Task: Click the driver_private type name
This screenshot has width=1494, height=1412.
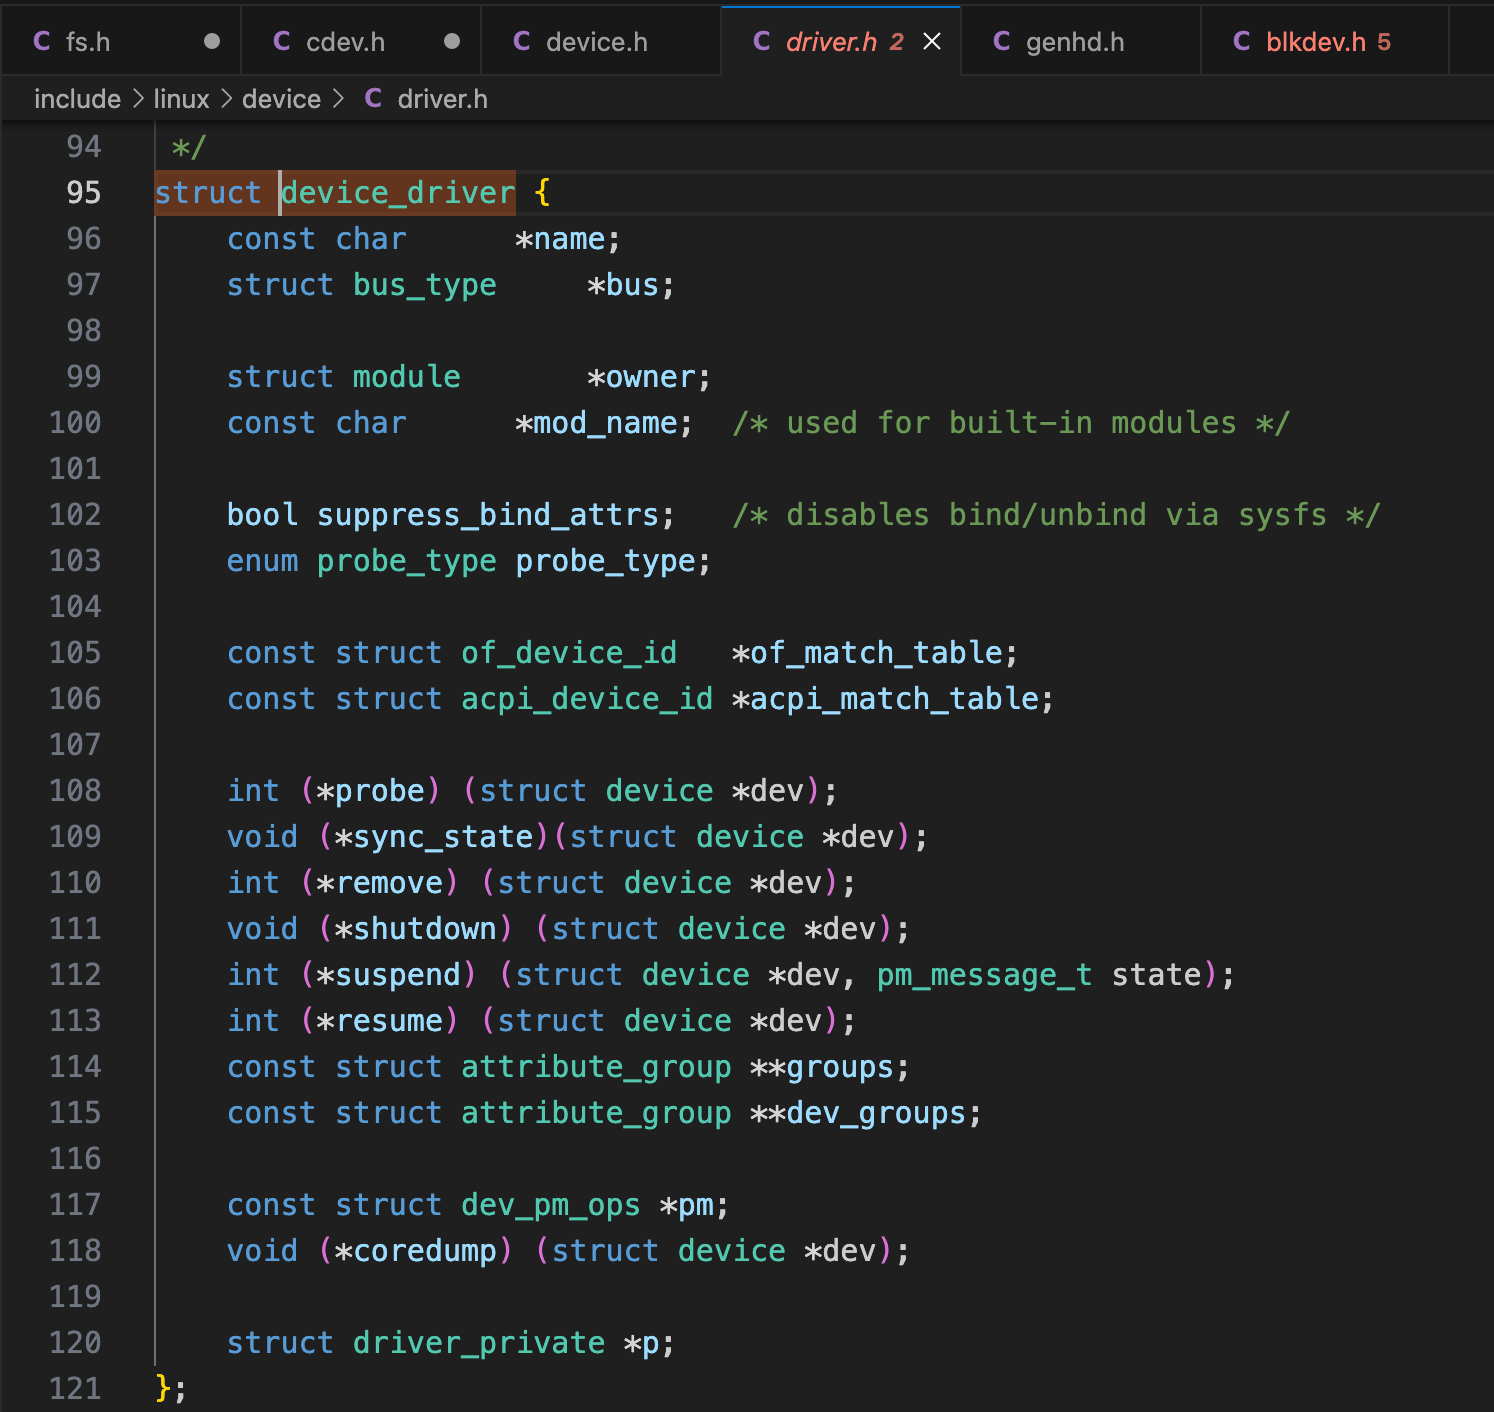Action: (479, 1343)
